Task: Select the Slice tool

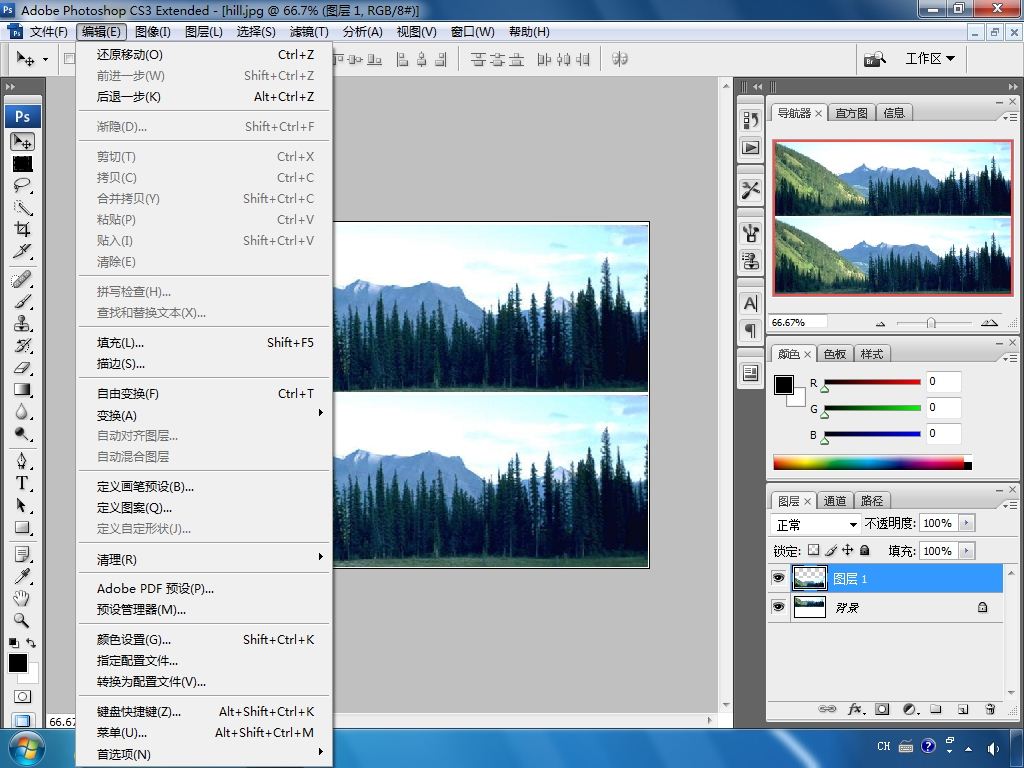Action: [22, 251]
